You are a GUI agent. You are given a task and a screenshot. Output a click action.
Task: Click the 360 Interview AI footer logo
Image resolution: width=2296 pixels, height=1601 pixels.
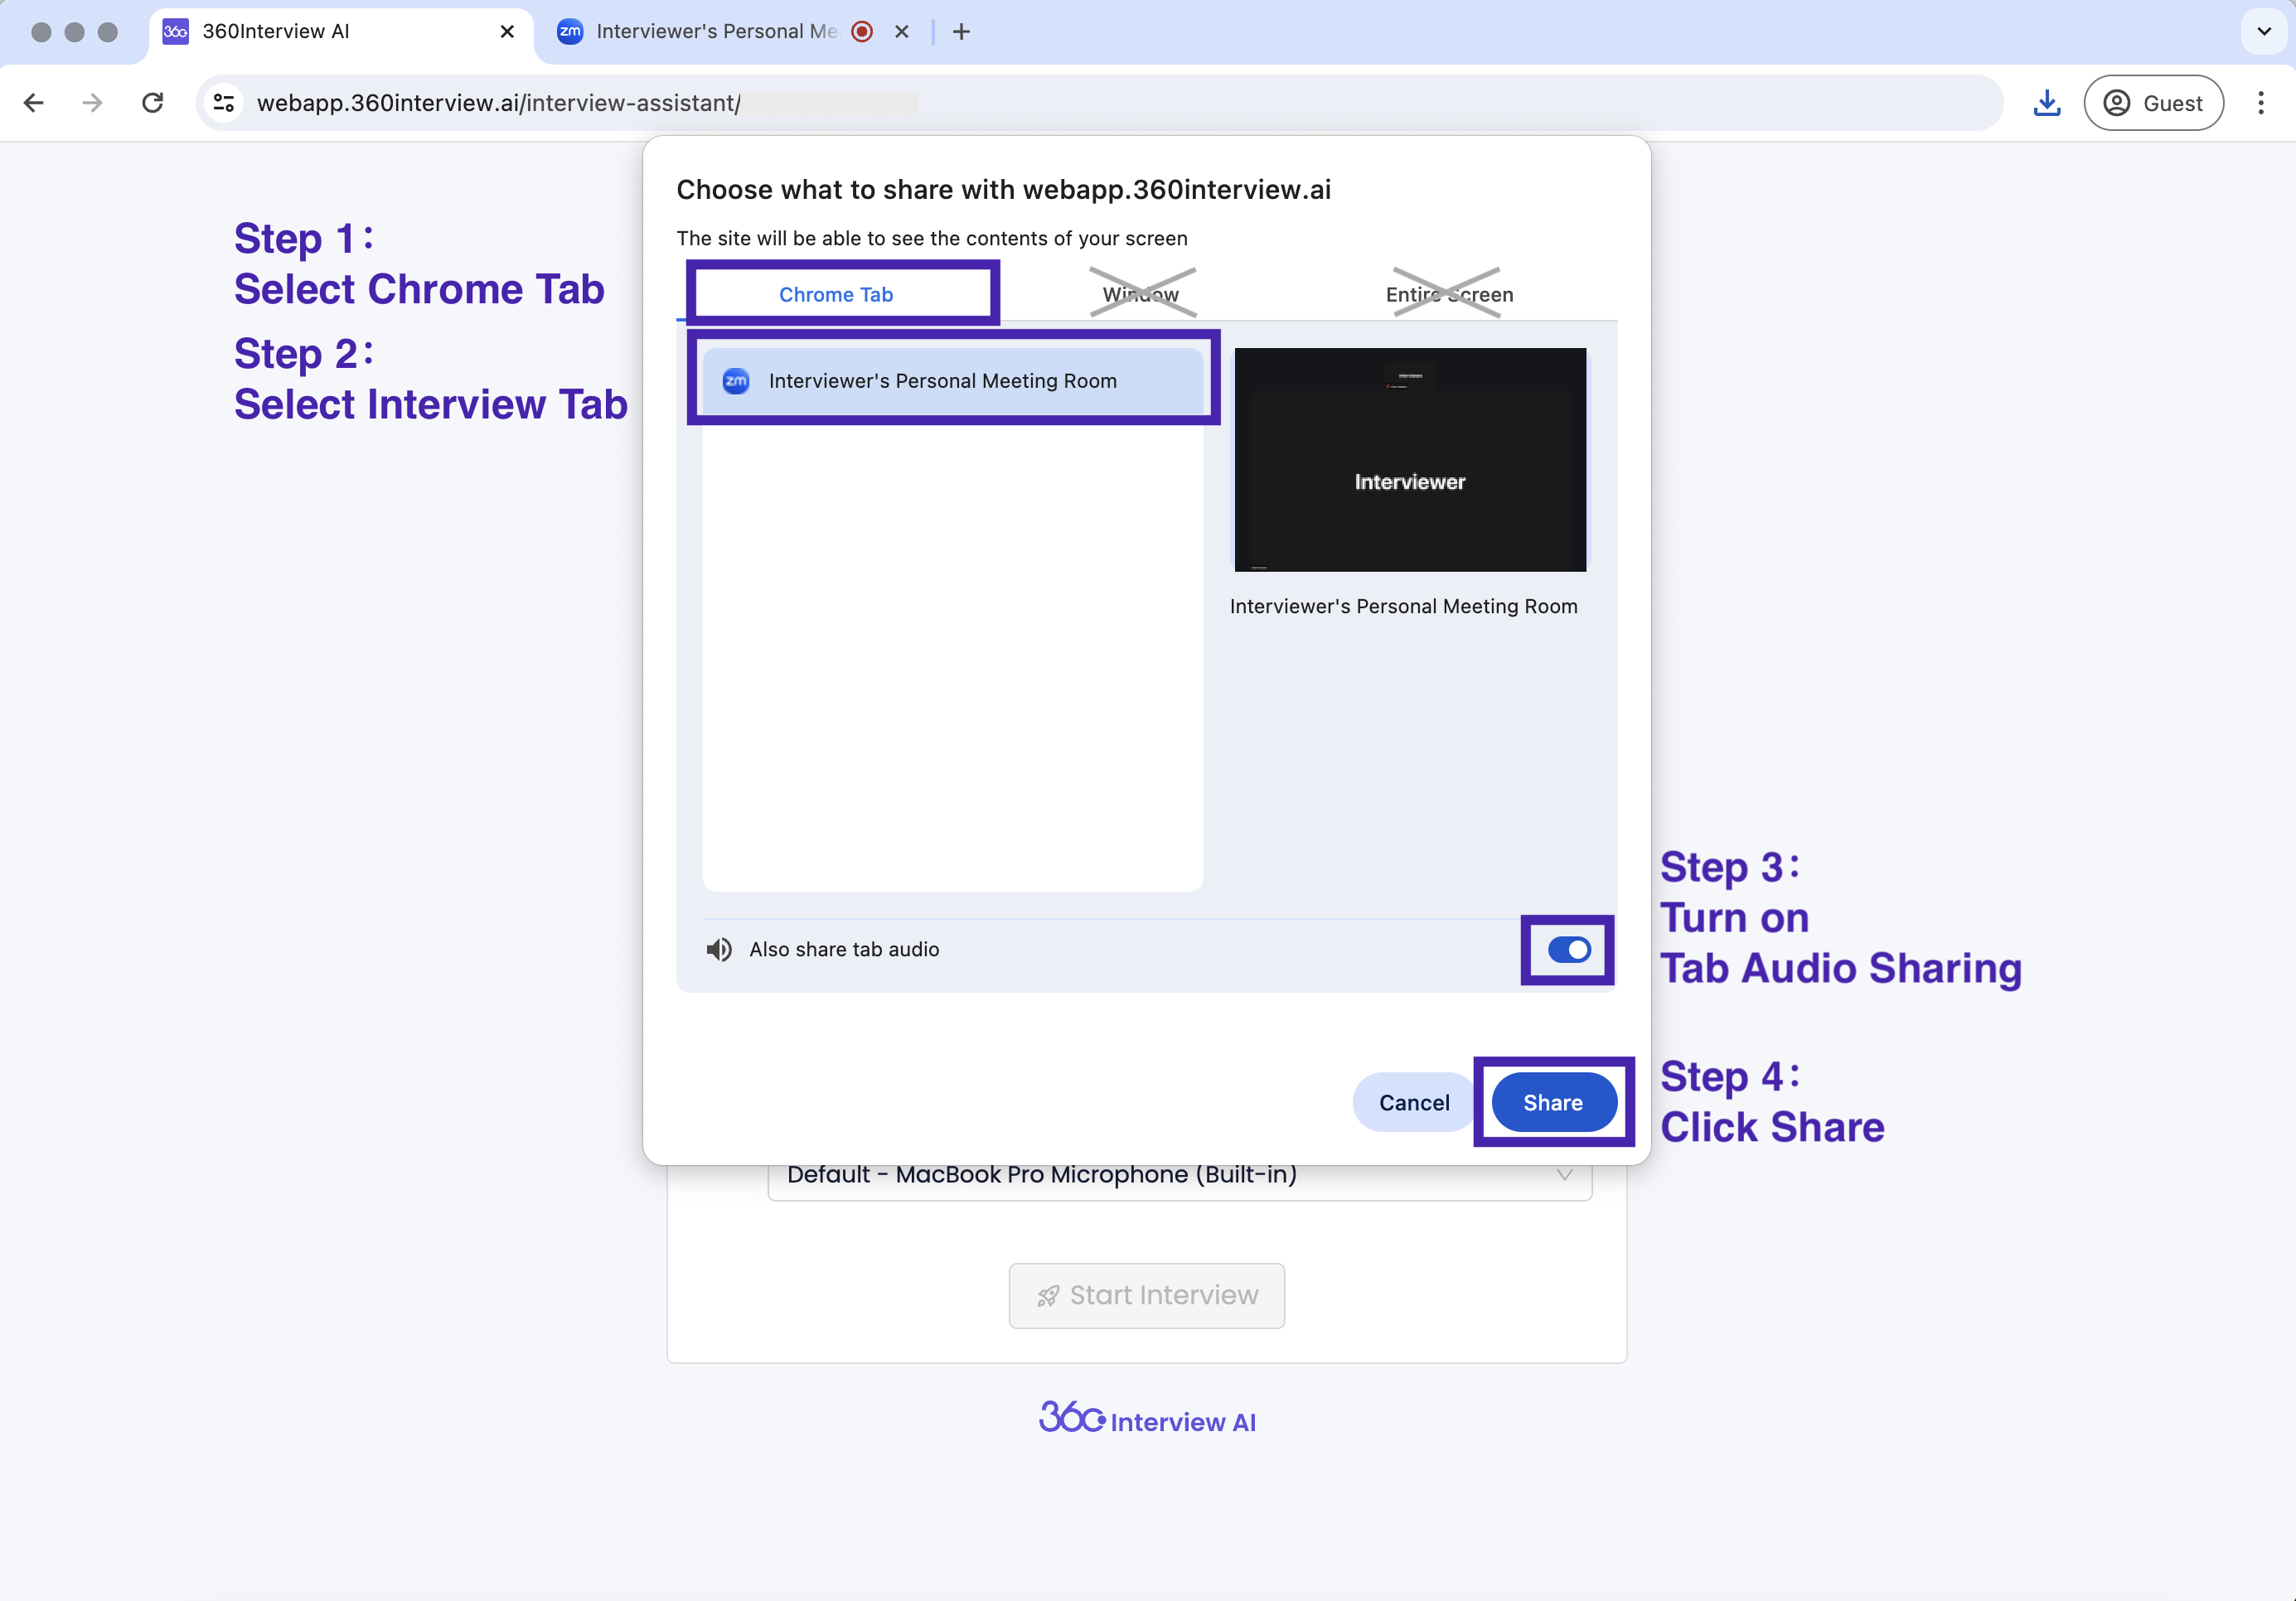pos(1147,1419)
